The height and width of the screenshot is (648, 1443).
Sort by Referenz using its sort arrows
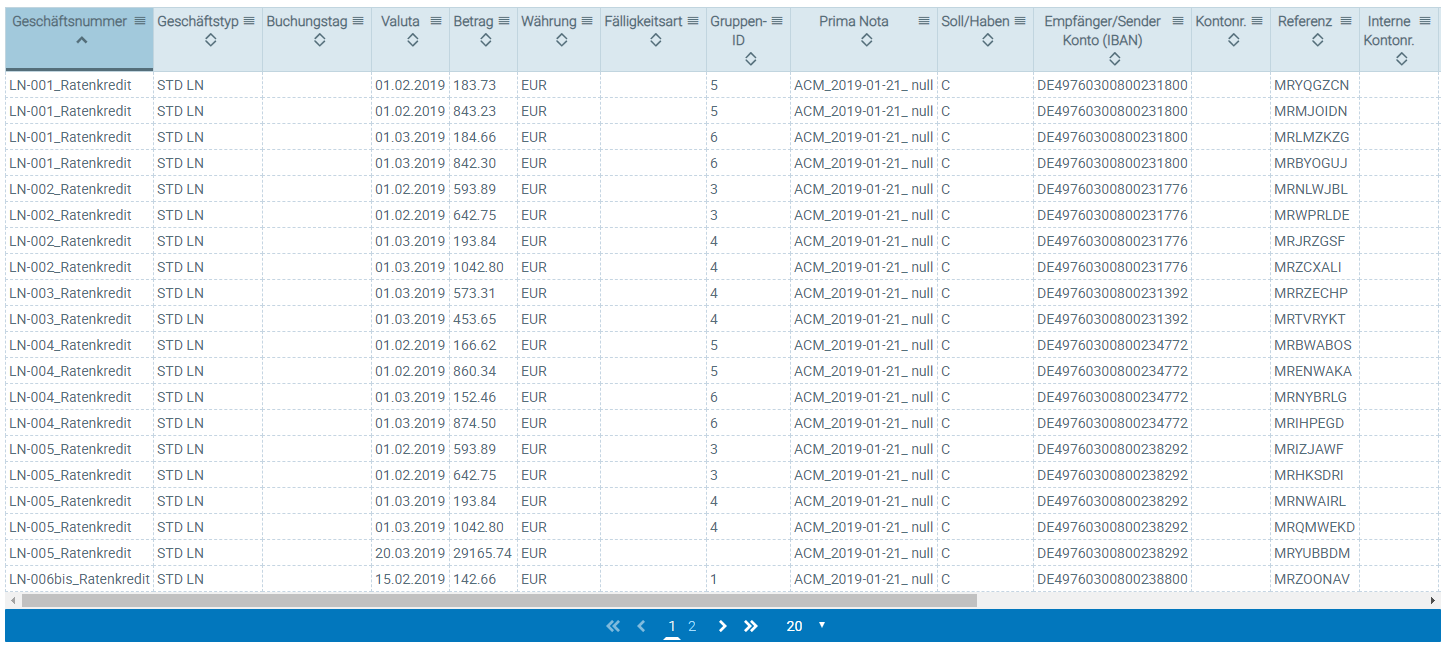(1317, 40)
